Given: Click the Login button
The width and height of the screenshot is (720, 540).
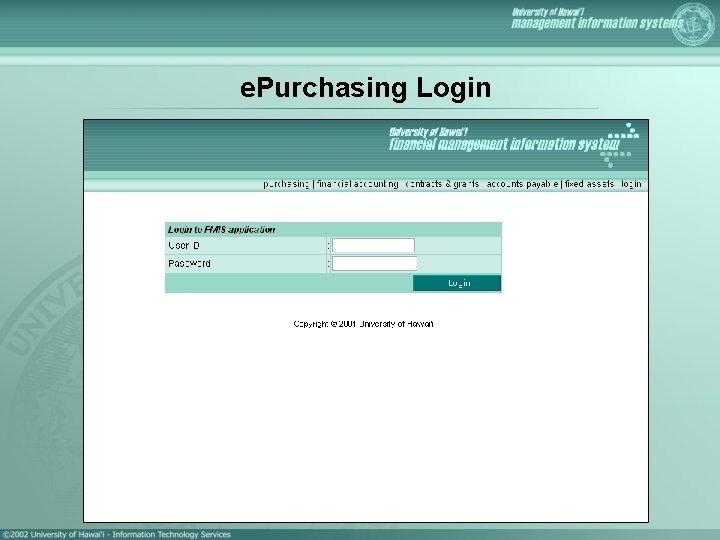Looking at the screenshot, I should click(x=457, y=283).
